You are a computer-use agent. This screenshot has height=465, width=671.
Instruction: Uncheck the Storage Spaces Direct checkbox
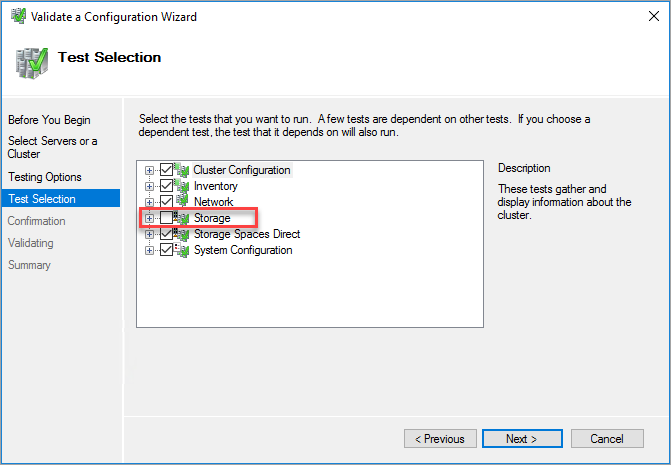[x=166, y=234]
